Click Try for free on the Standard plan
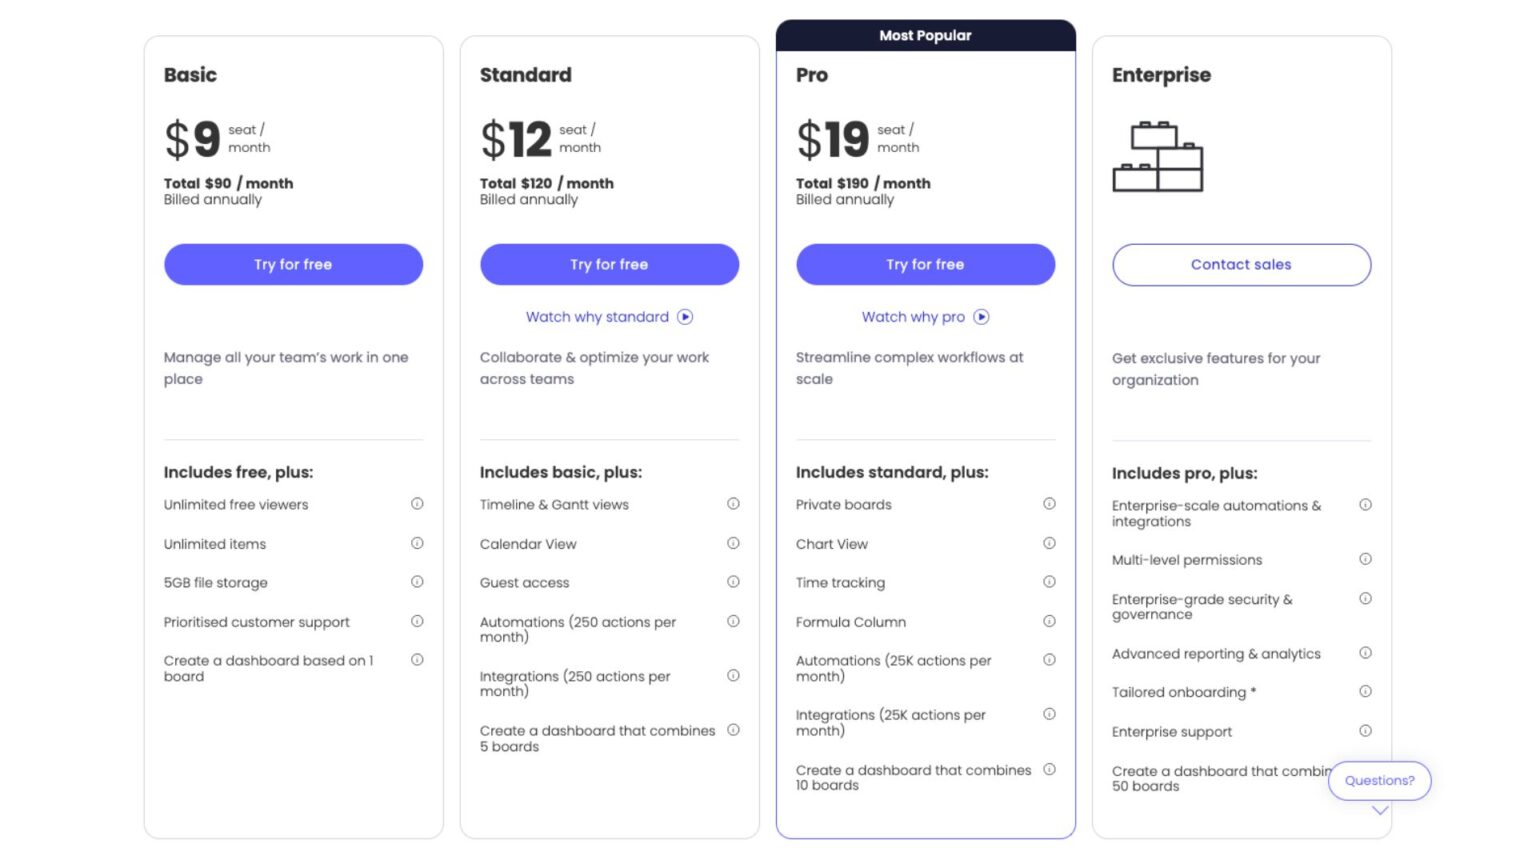Viewport: 1536px width, 864px height. (x=609, y=264)
